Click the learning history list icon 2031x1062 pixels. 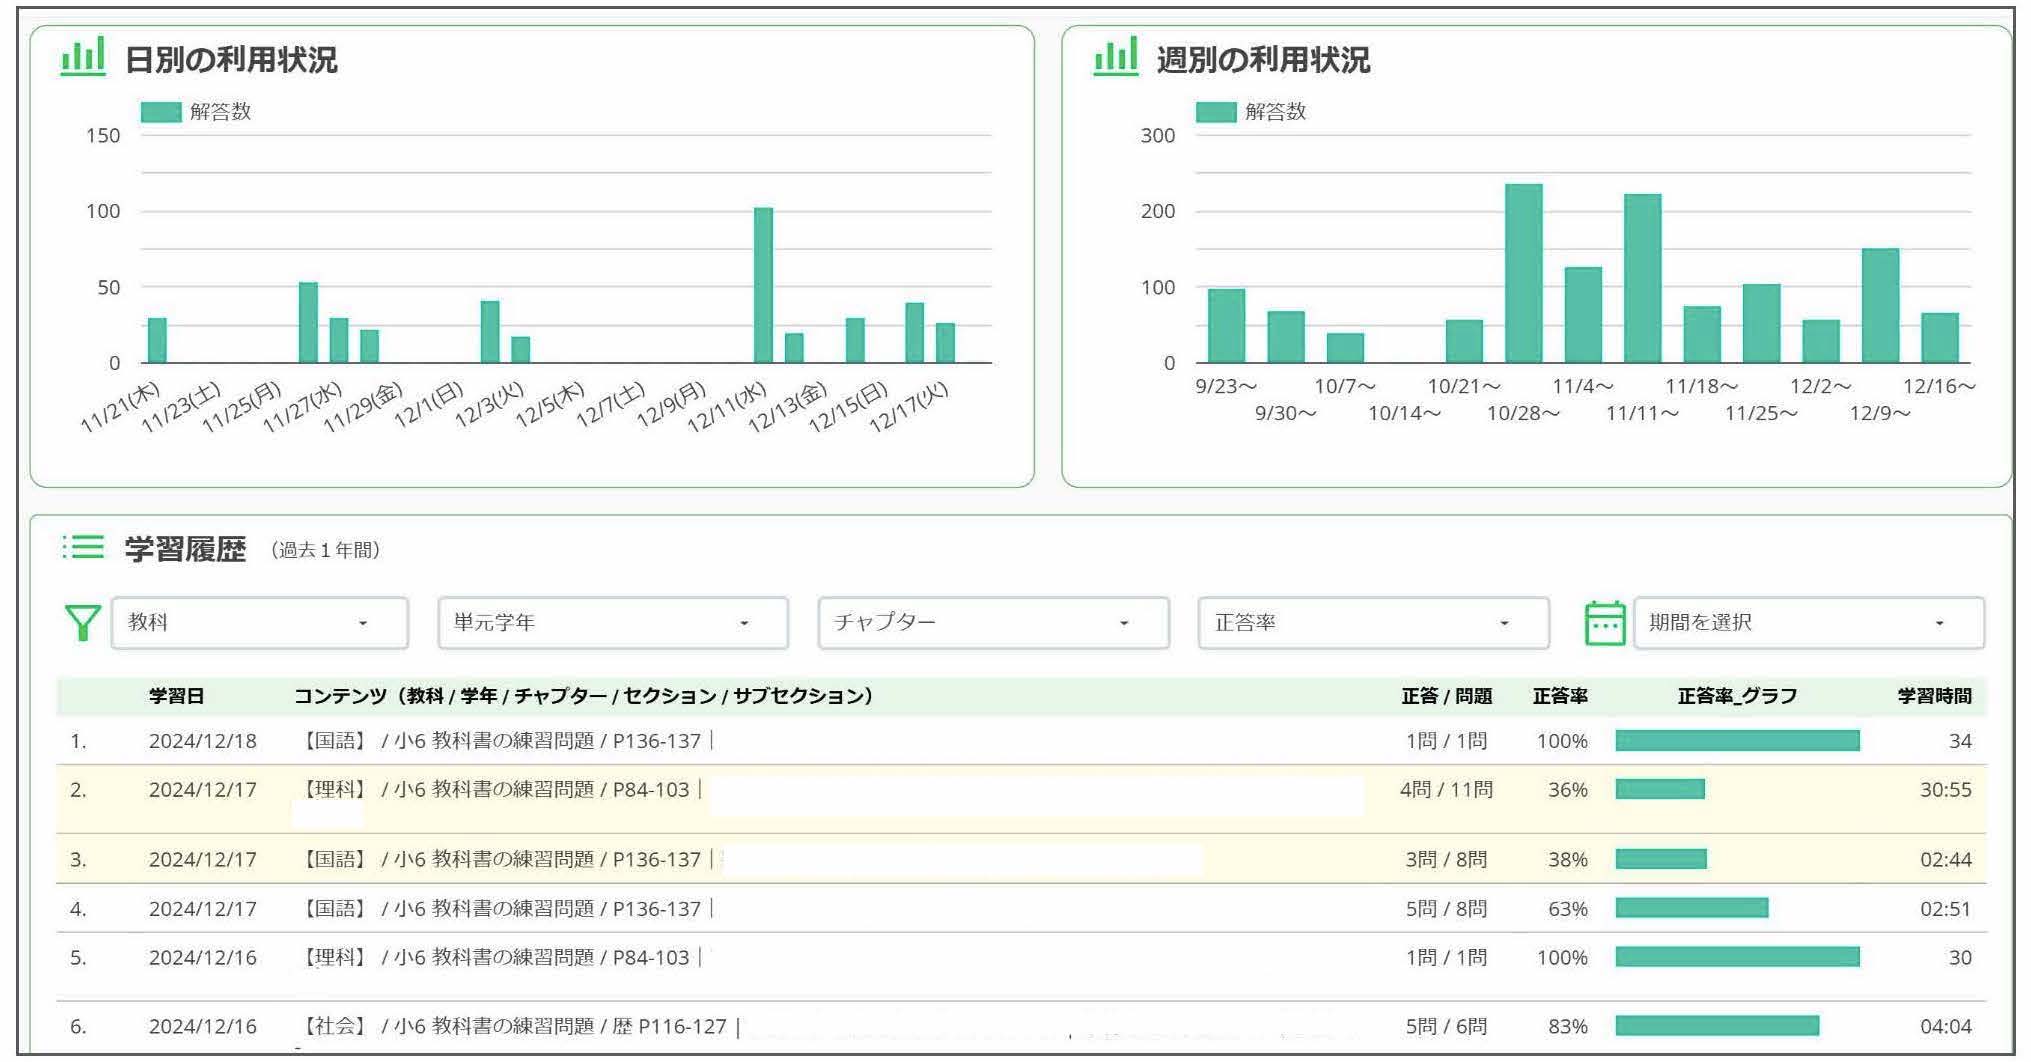(83, 547)
